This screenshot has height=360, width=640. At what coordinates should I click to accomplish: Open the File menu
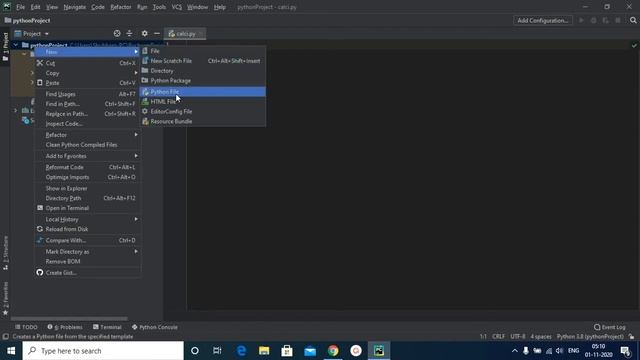(x=20, y=7)
